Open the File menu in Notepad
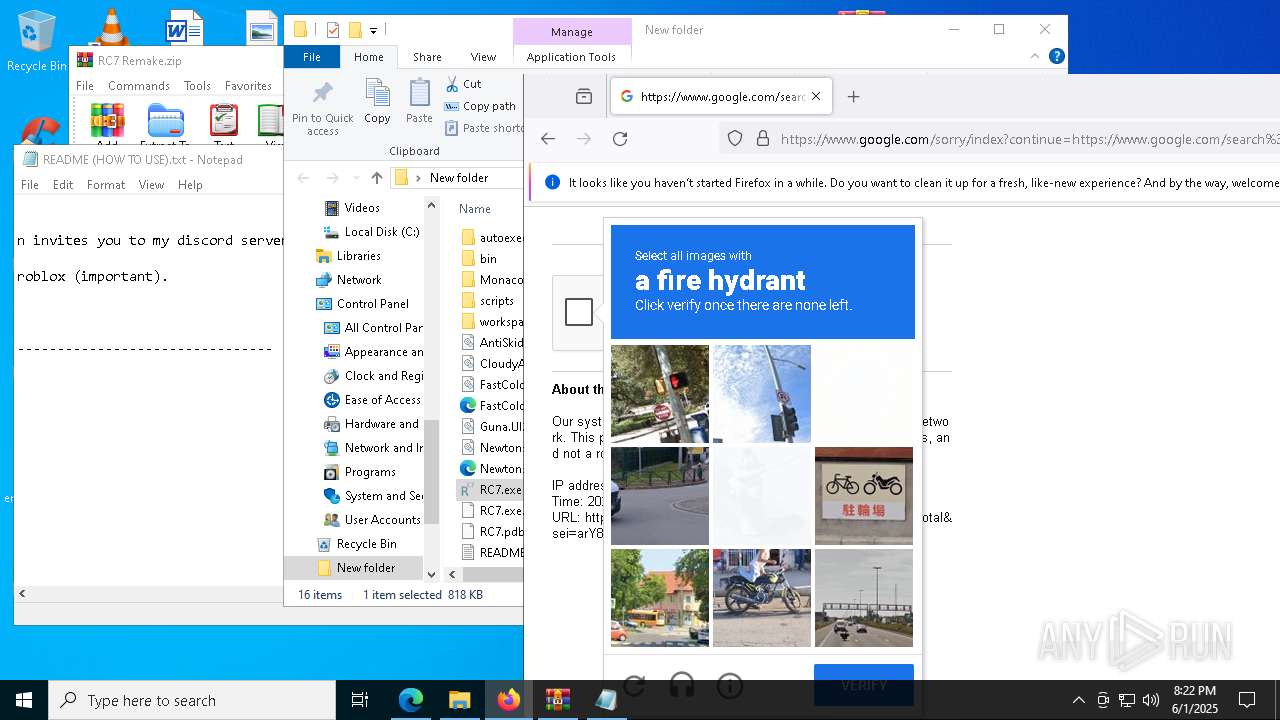 click(30, 185)
